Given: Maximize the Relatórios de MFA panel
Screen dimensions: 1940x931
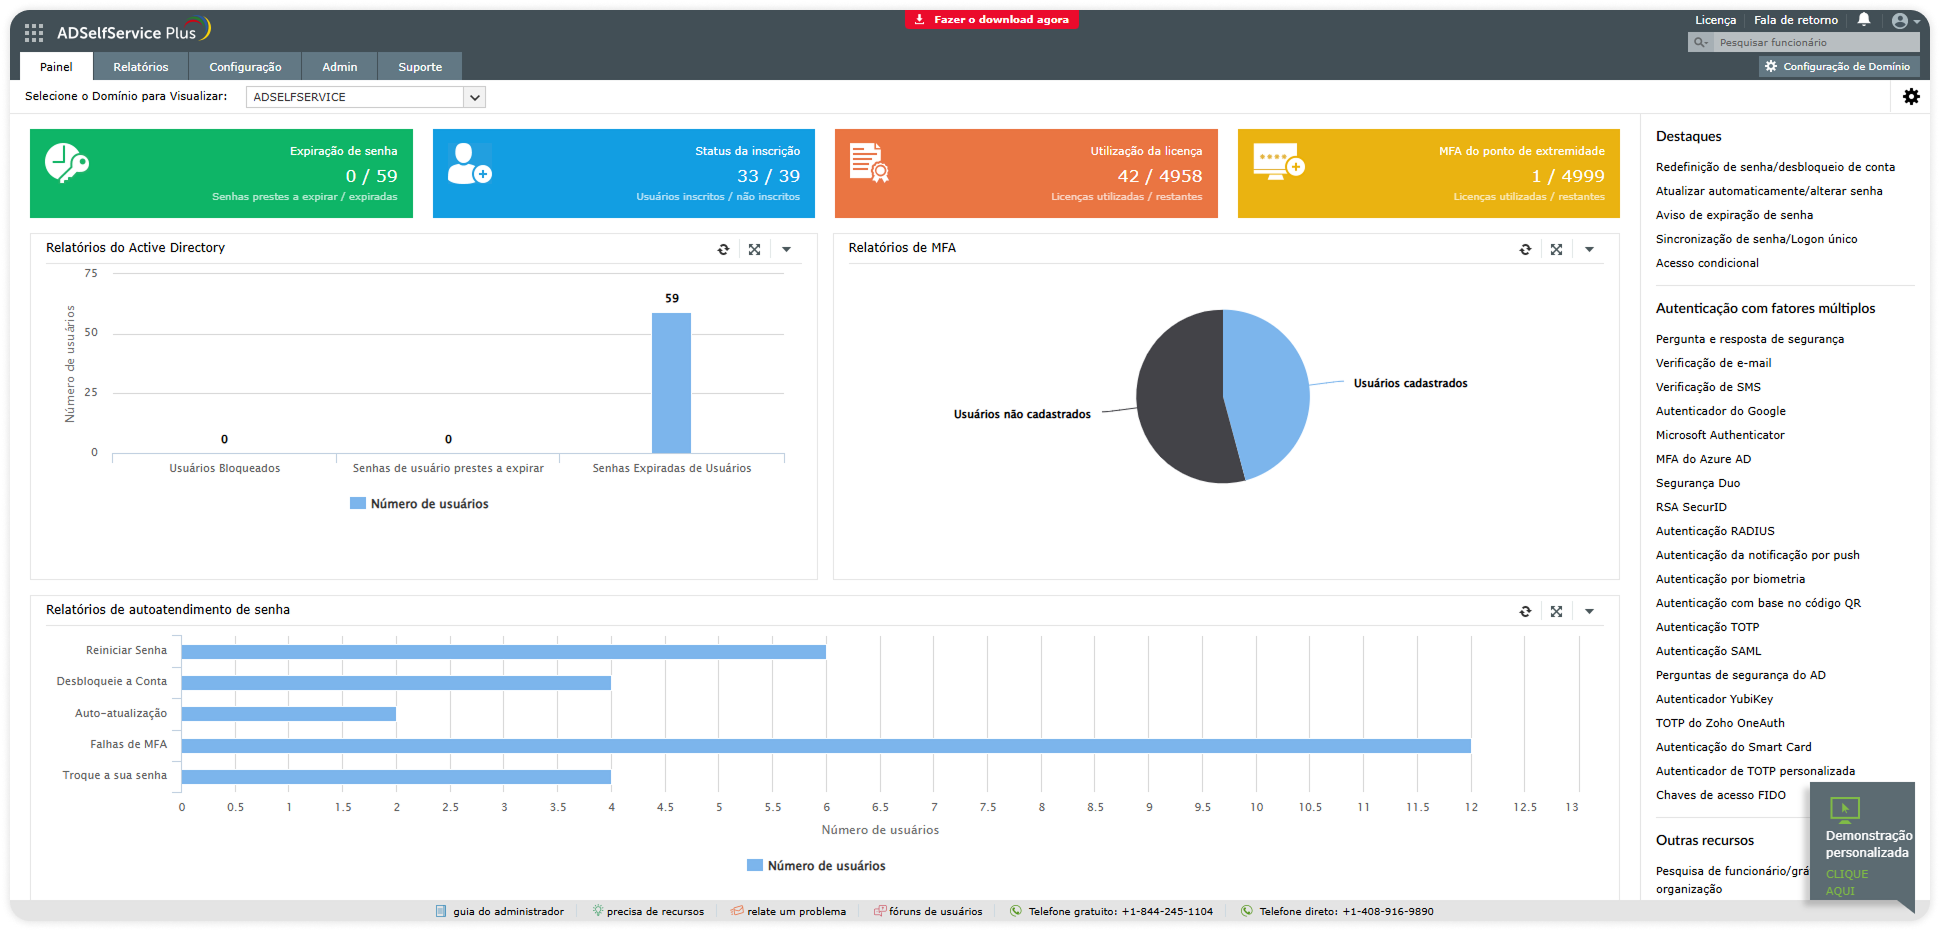Looking at the screenshot, I should pyautogui.click(x=1556, y=250).
